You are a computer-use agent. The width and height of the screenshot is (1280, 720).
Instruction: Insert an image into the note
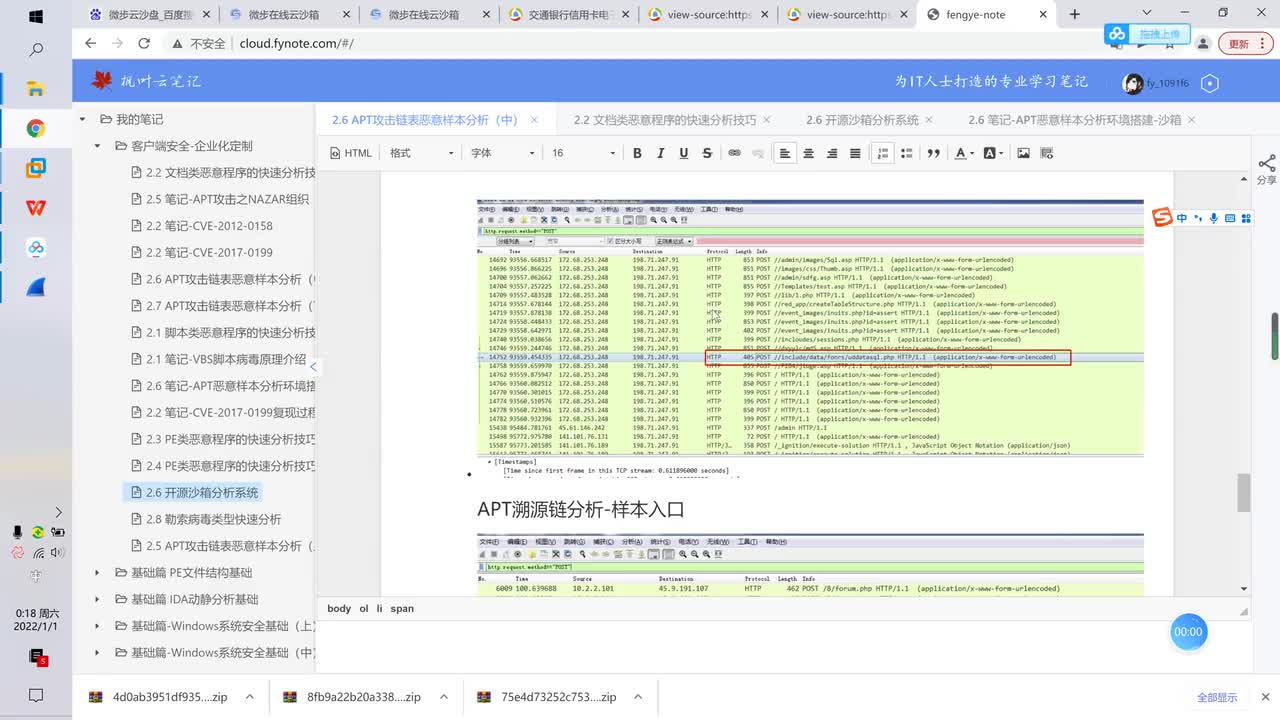pyautogui.click(x=1023, y=153)
